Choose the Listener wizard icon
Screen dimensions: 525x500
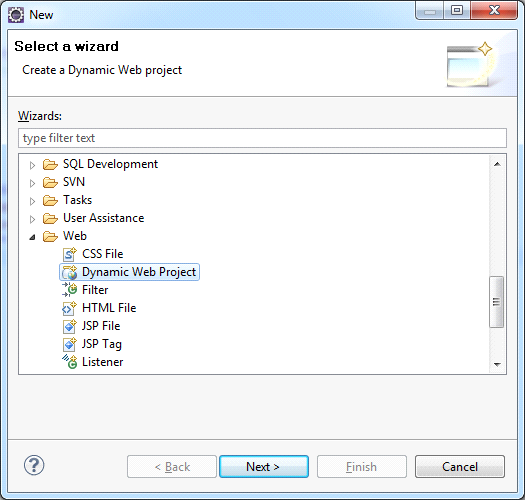pyautogui.click(x=70, y=362)
